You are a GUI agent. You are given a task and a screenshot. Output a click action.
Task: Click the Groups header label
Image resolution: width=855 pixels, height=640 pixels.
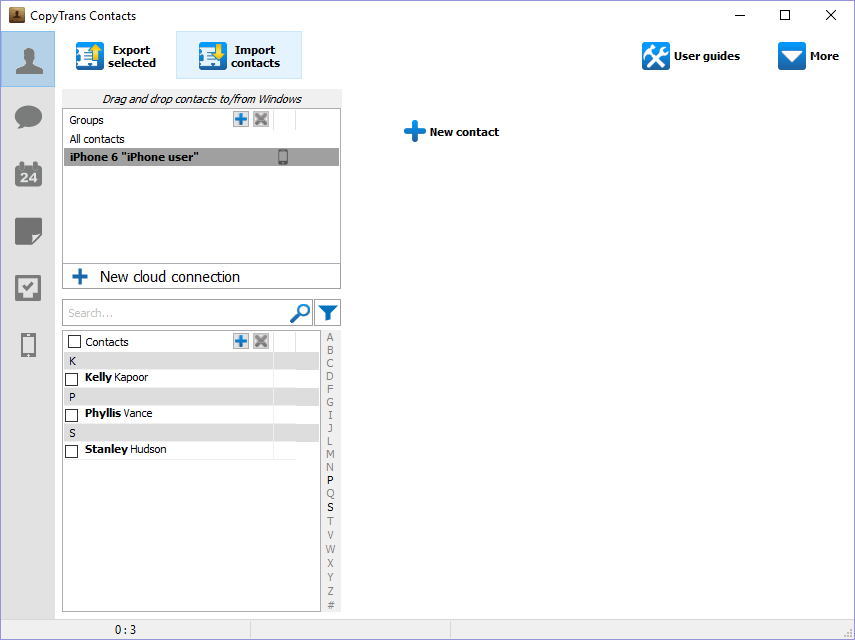[86, 120]
